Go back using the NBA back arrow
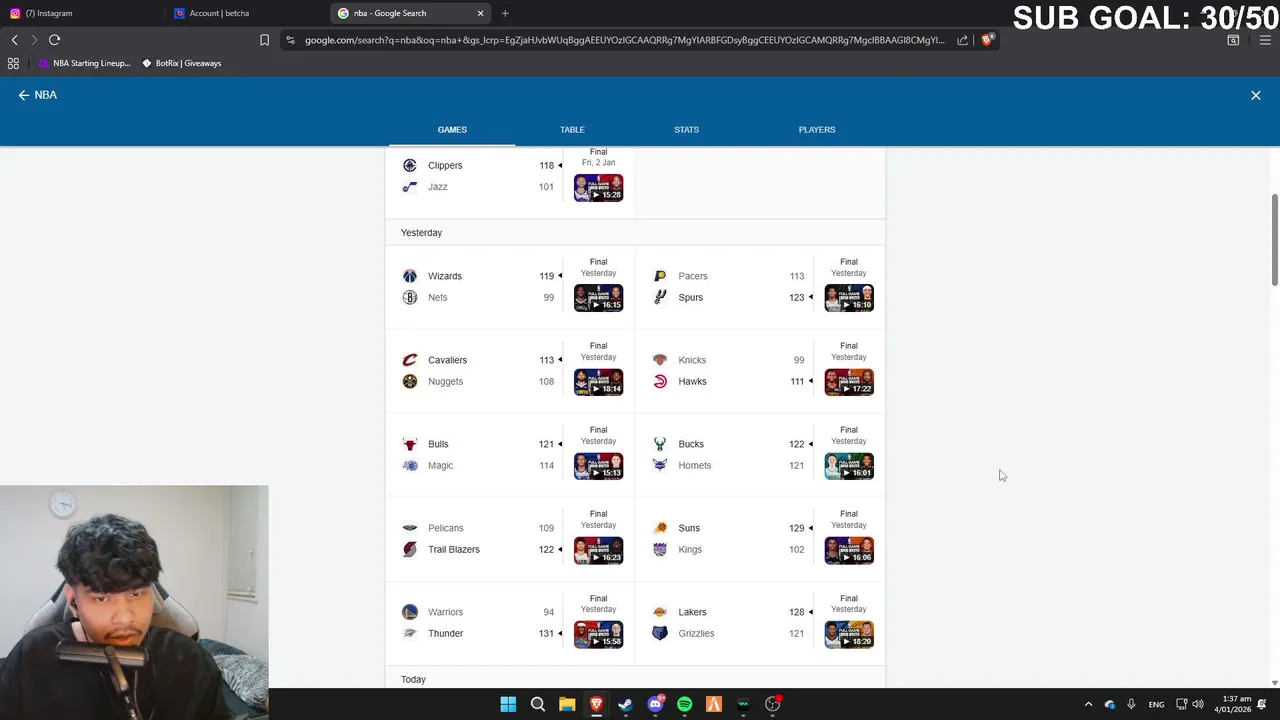Viewport: 1280px width, 720px height. [23, 95]
